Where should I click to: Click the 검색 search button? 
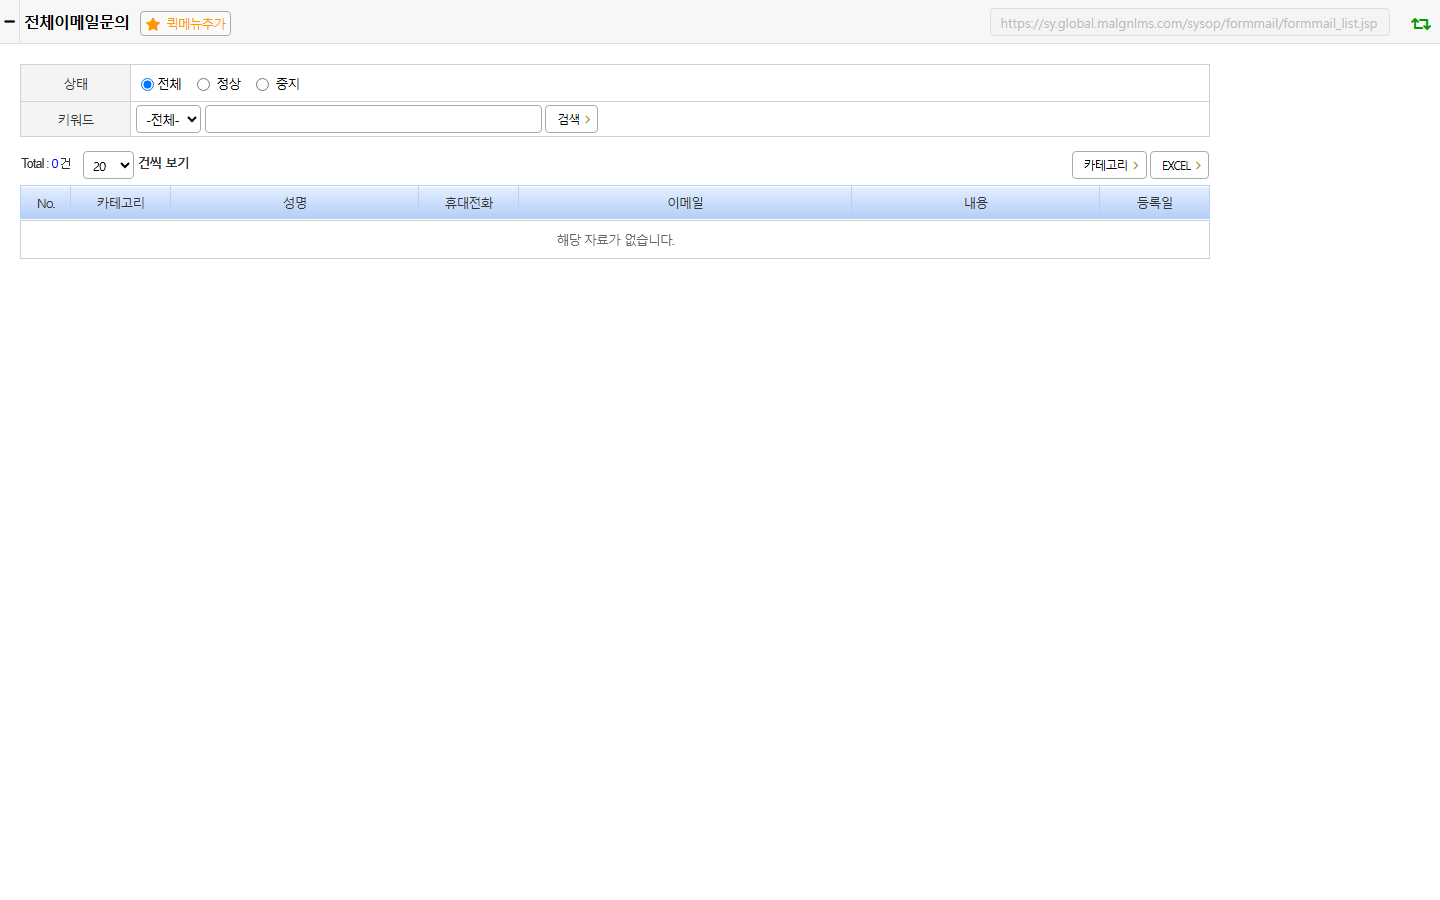(x=571, y=119)
